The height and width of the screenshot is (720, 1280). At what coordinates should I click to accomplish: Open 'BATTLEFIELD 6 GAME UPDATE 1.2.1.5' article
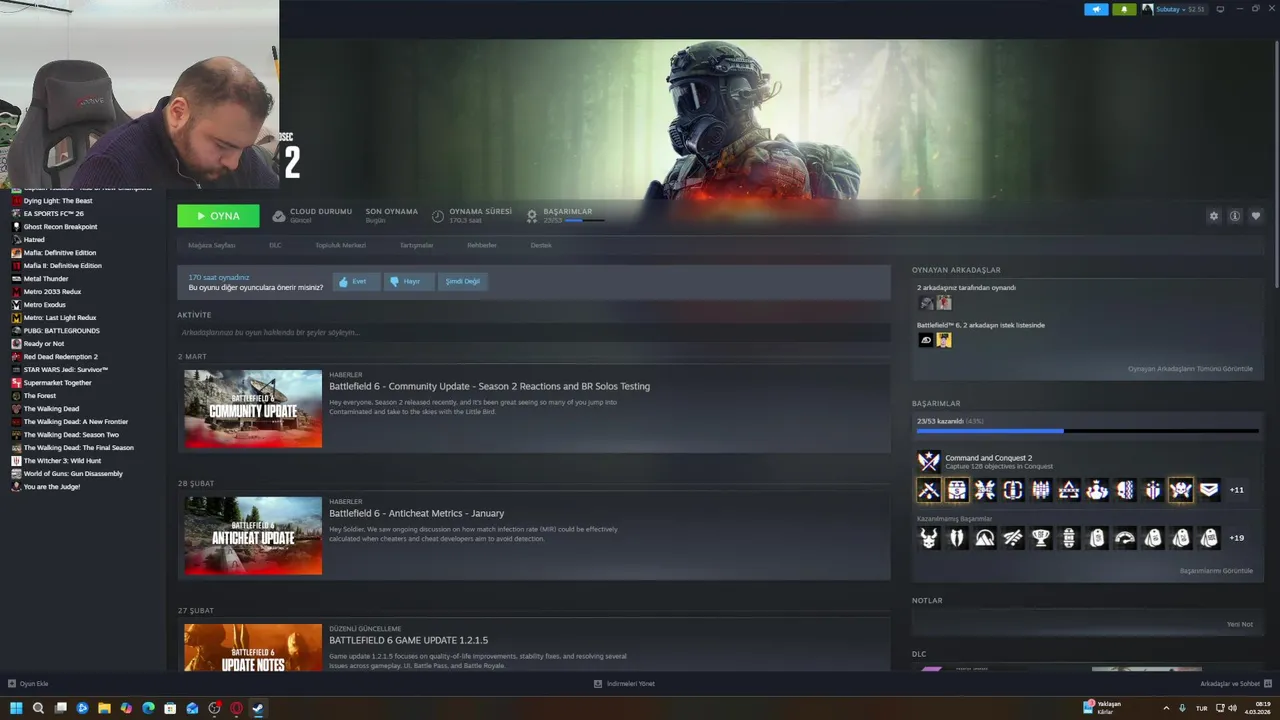tap(409, 640)
